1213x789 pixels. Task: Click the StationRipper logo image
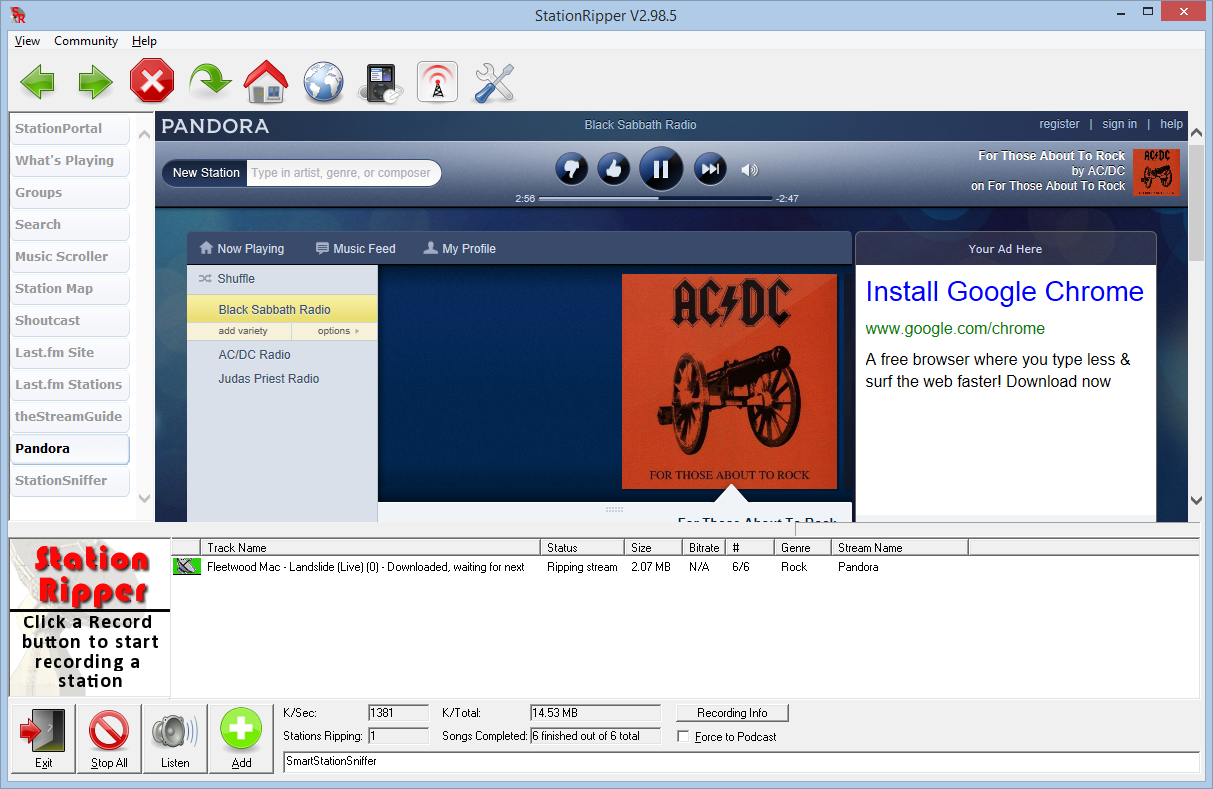click(90, 618)
